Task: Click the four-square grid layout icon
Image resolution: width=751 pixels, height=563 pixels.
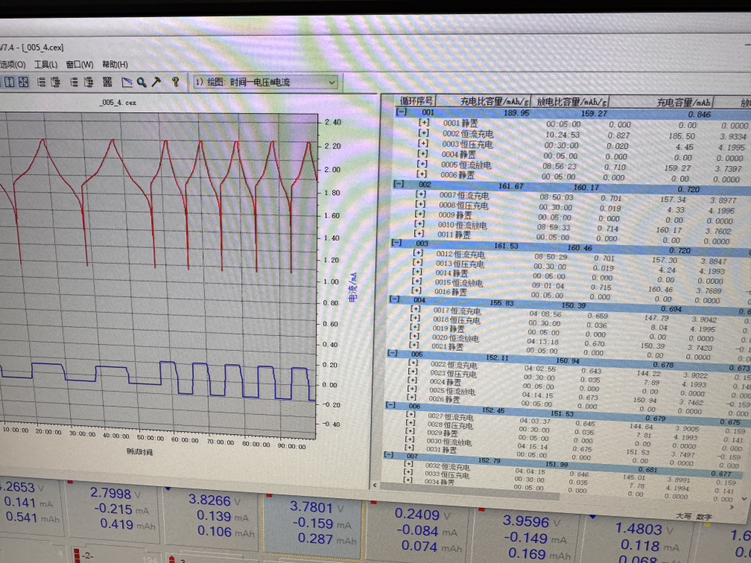Action: 23,82
